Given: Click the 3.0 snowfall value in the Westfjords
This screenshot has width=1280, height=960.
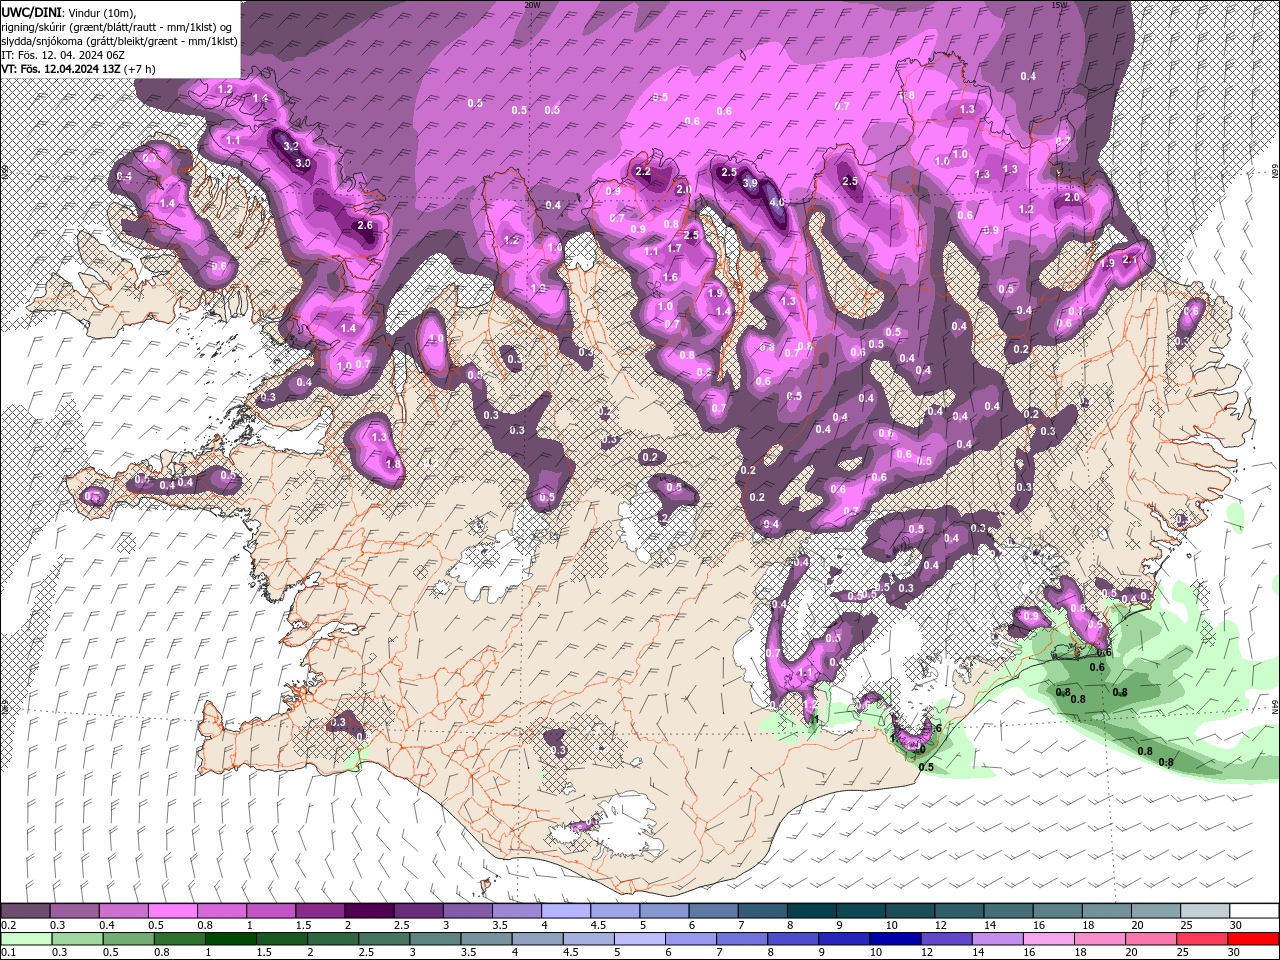Looking at the screenshot, I should click(304, 163).
